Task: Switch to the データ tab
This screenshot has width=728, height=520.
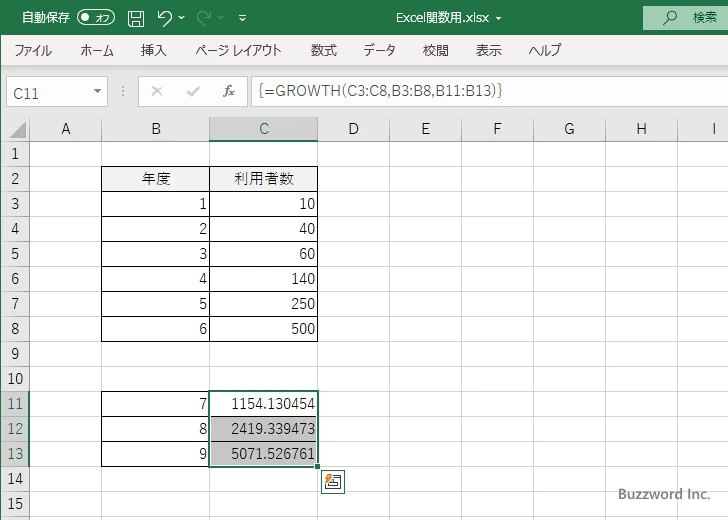Action: 379,50
